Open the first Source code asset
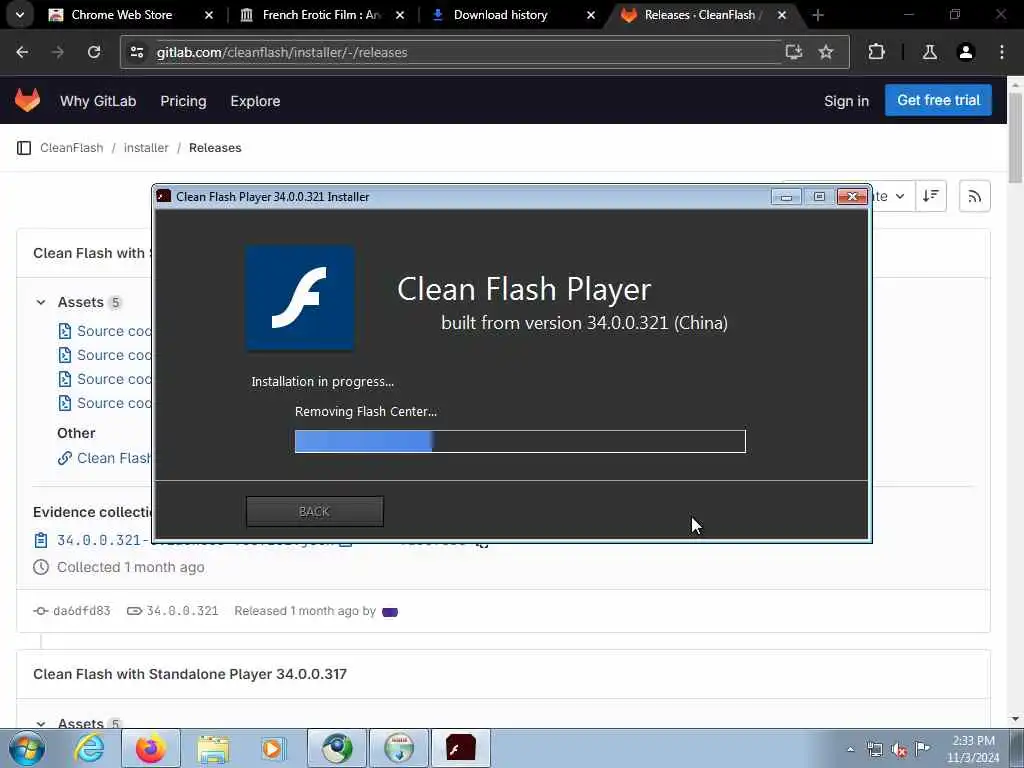Screen dimensions: 1024x768 point(105,331)
